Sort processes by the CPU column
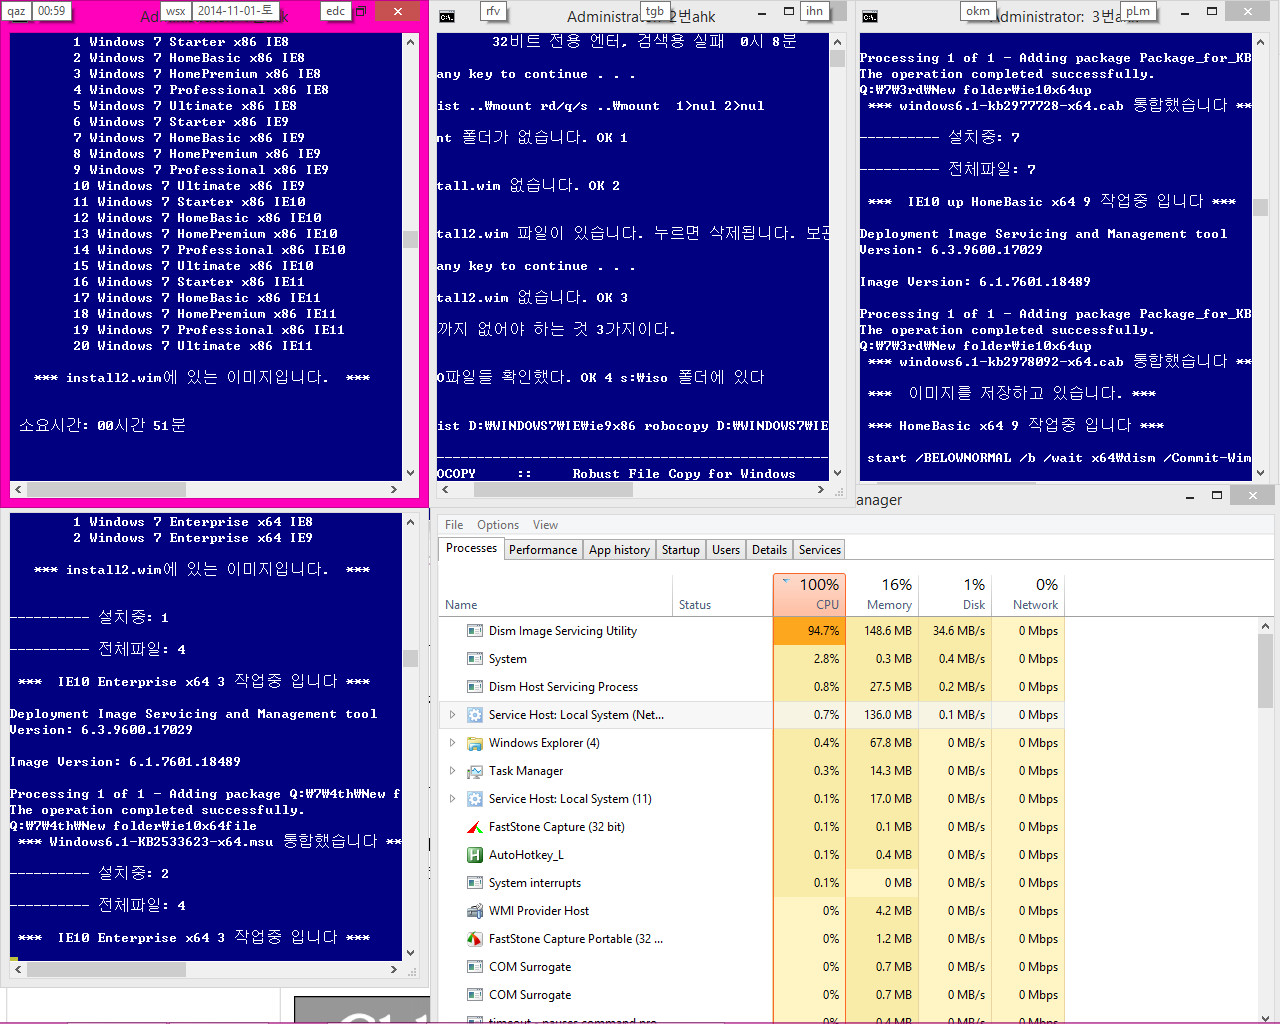Viewport: 1280px width, 1024px height. click(809, 594)
